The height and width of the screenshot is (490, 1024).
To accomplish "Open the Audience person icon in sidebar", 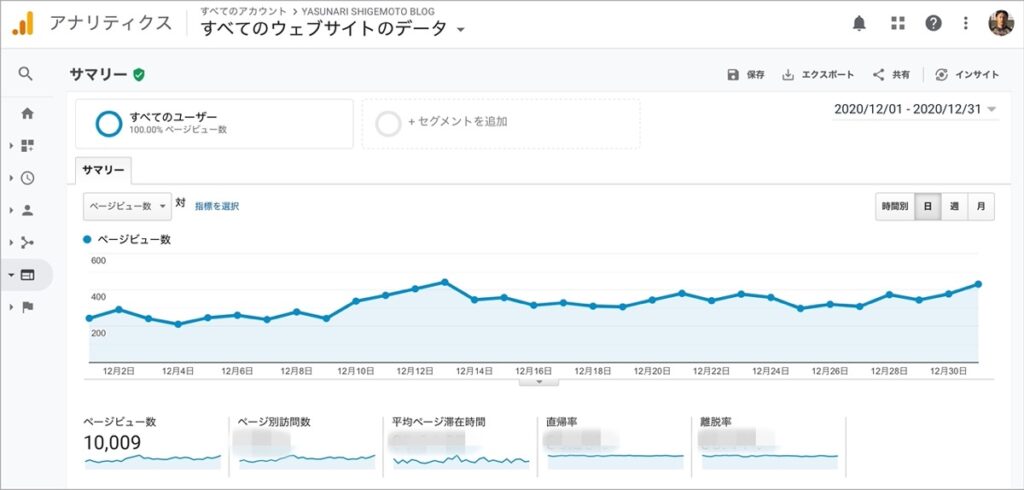I will click(27, 210).
